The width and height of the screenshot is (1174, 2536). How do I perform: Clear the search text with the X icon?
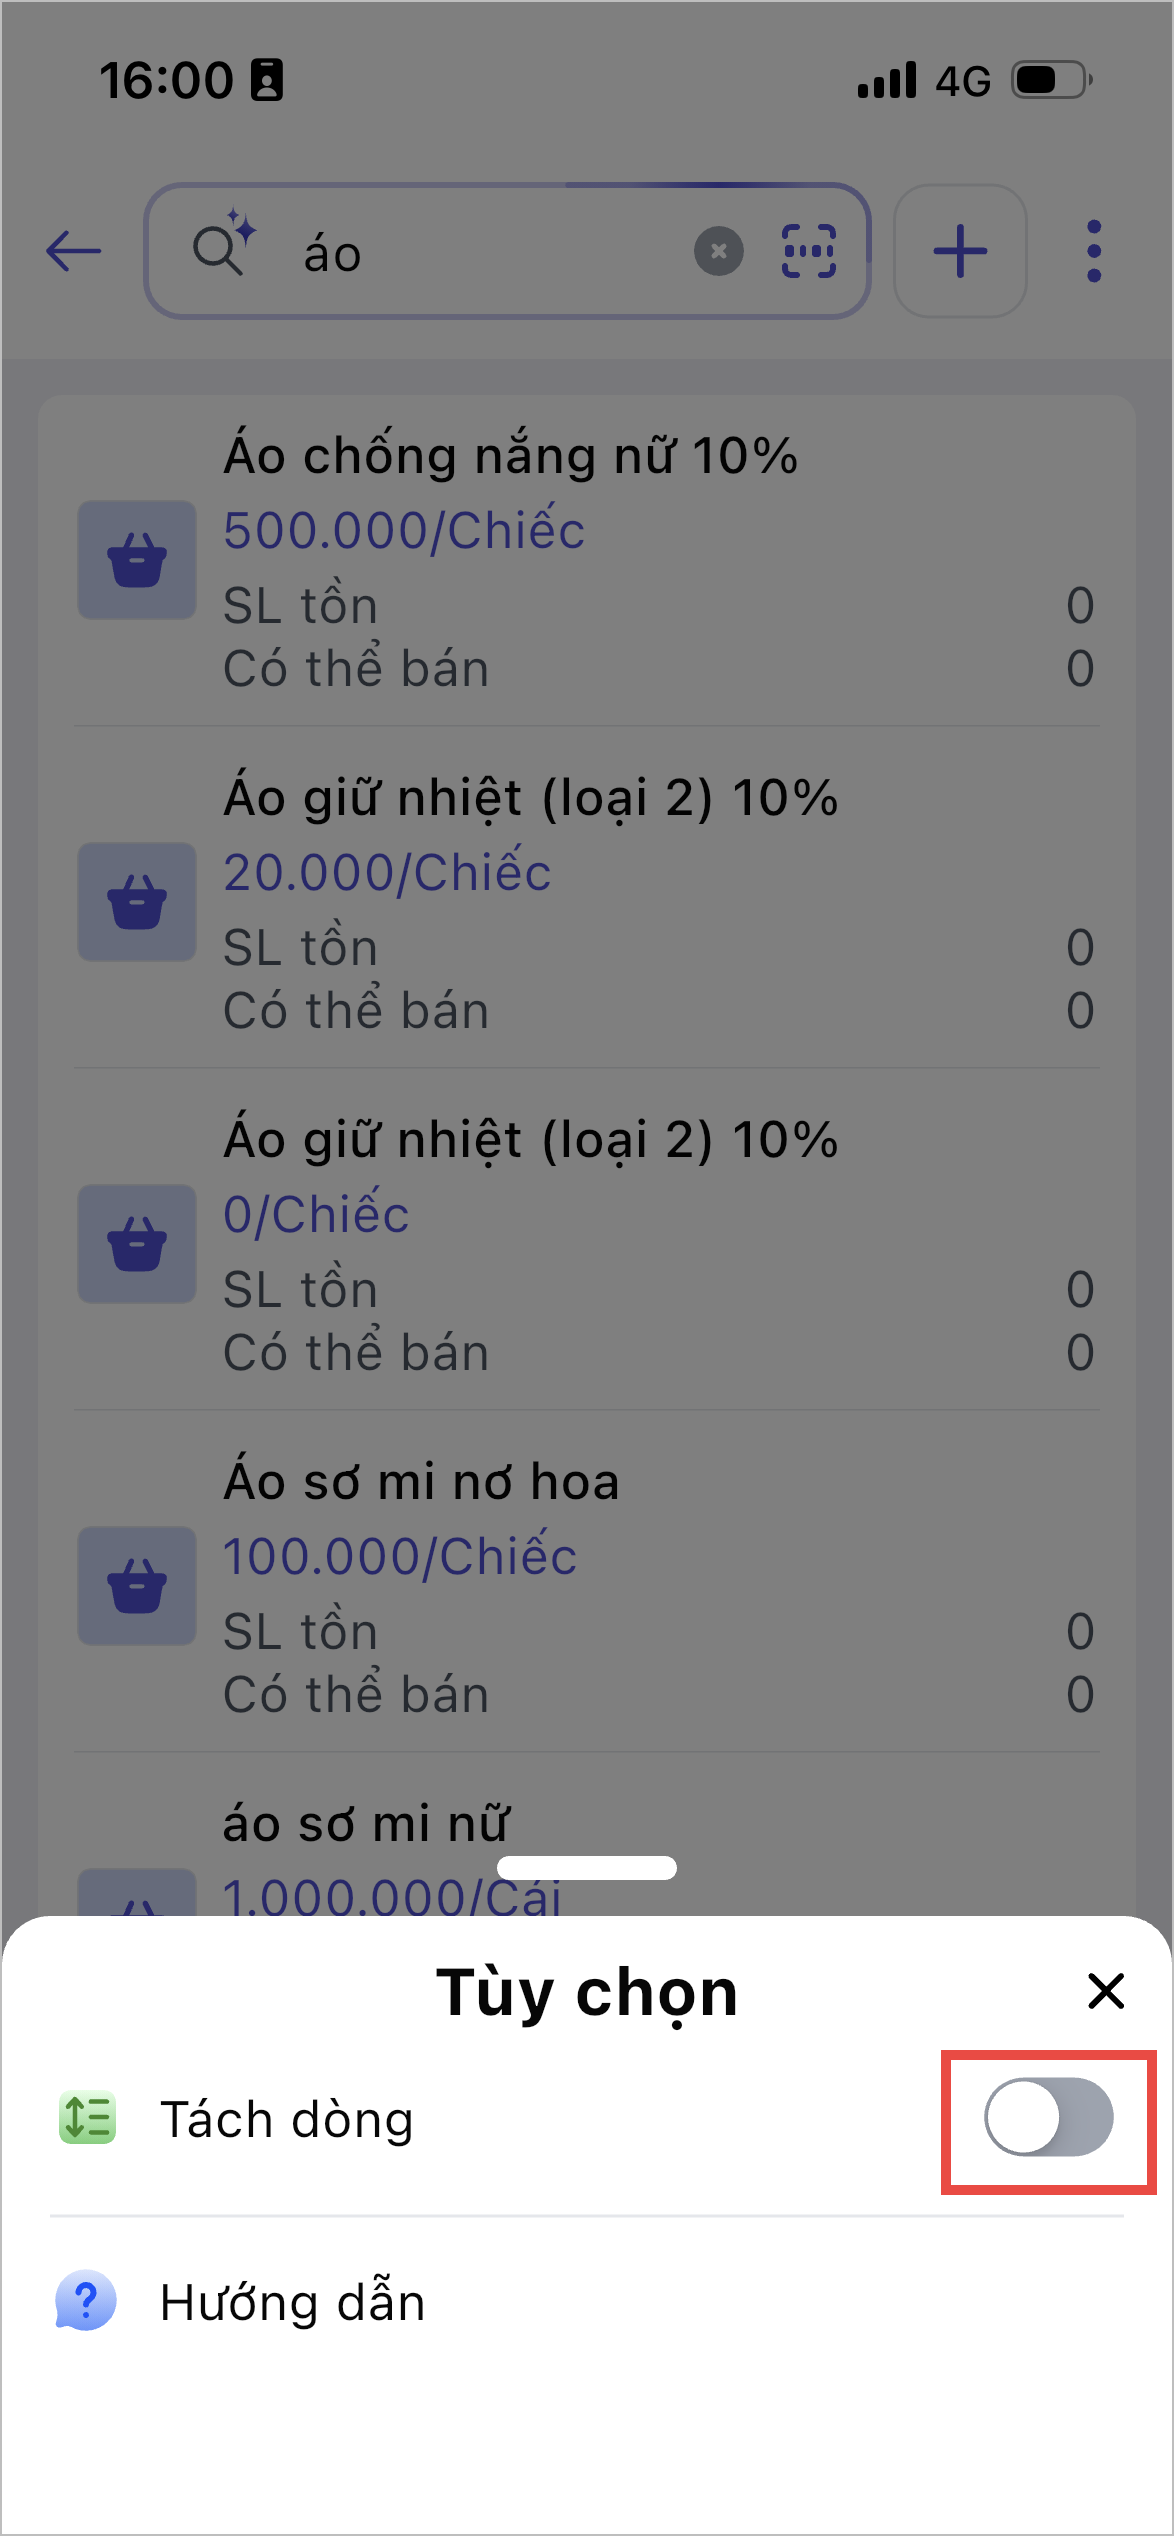[718, 251]
